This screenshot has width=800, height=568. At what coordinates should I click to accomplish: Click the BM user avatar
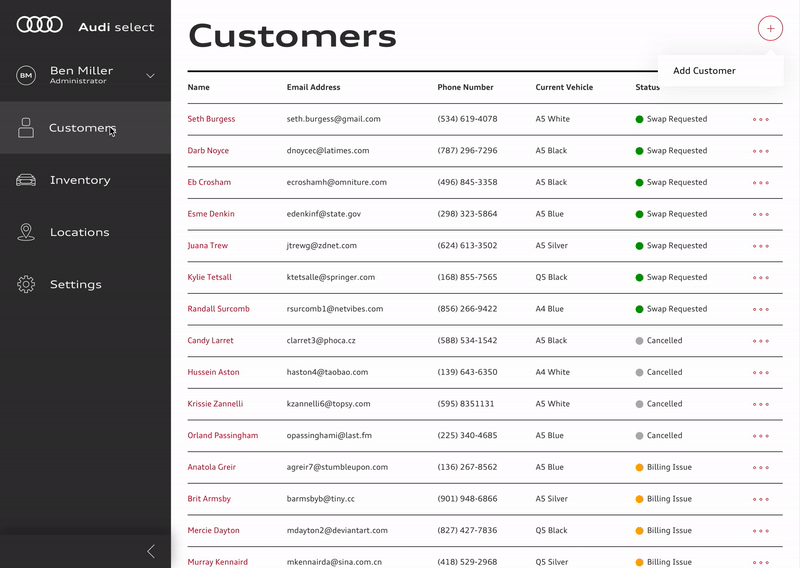click(x=26, y=76)
